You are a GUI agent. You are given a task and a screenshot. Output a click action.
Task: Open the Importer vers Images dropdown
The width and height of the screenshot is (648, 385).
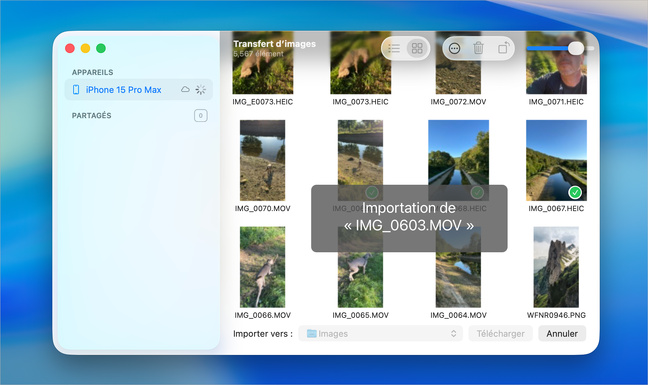point(380,333)
